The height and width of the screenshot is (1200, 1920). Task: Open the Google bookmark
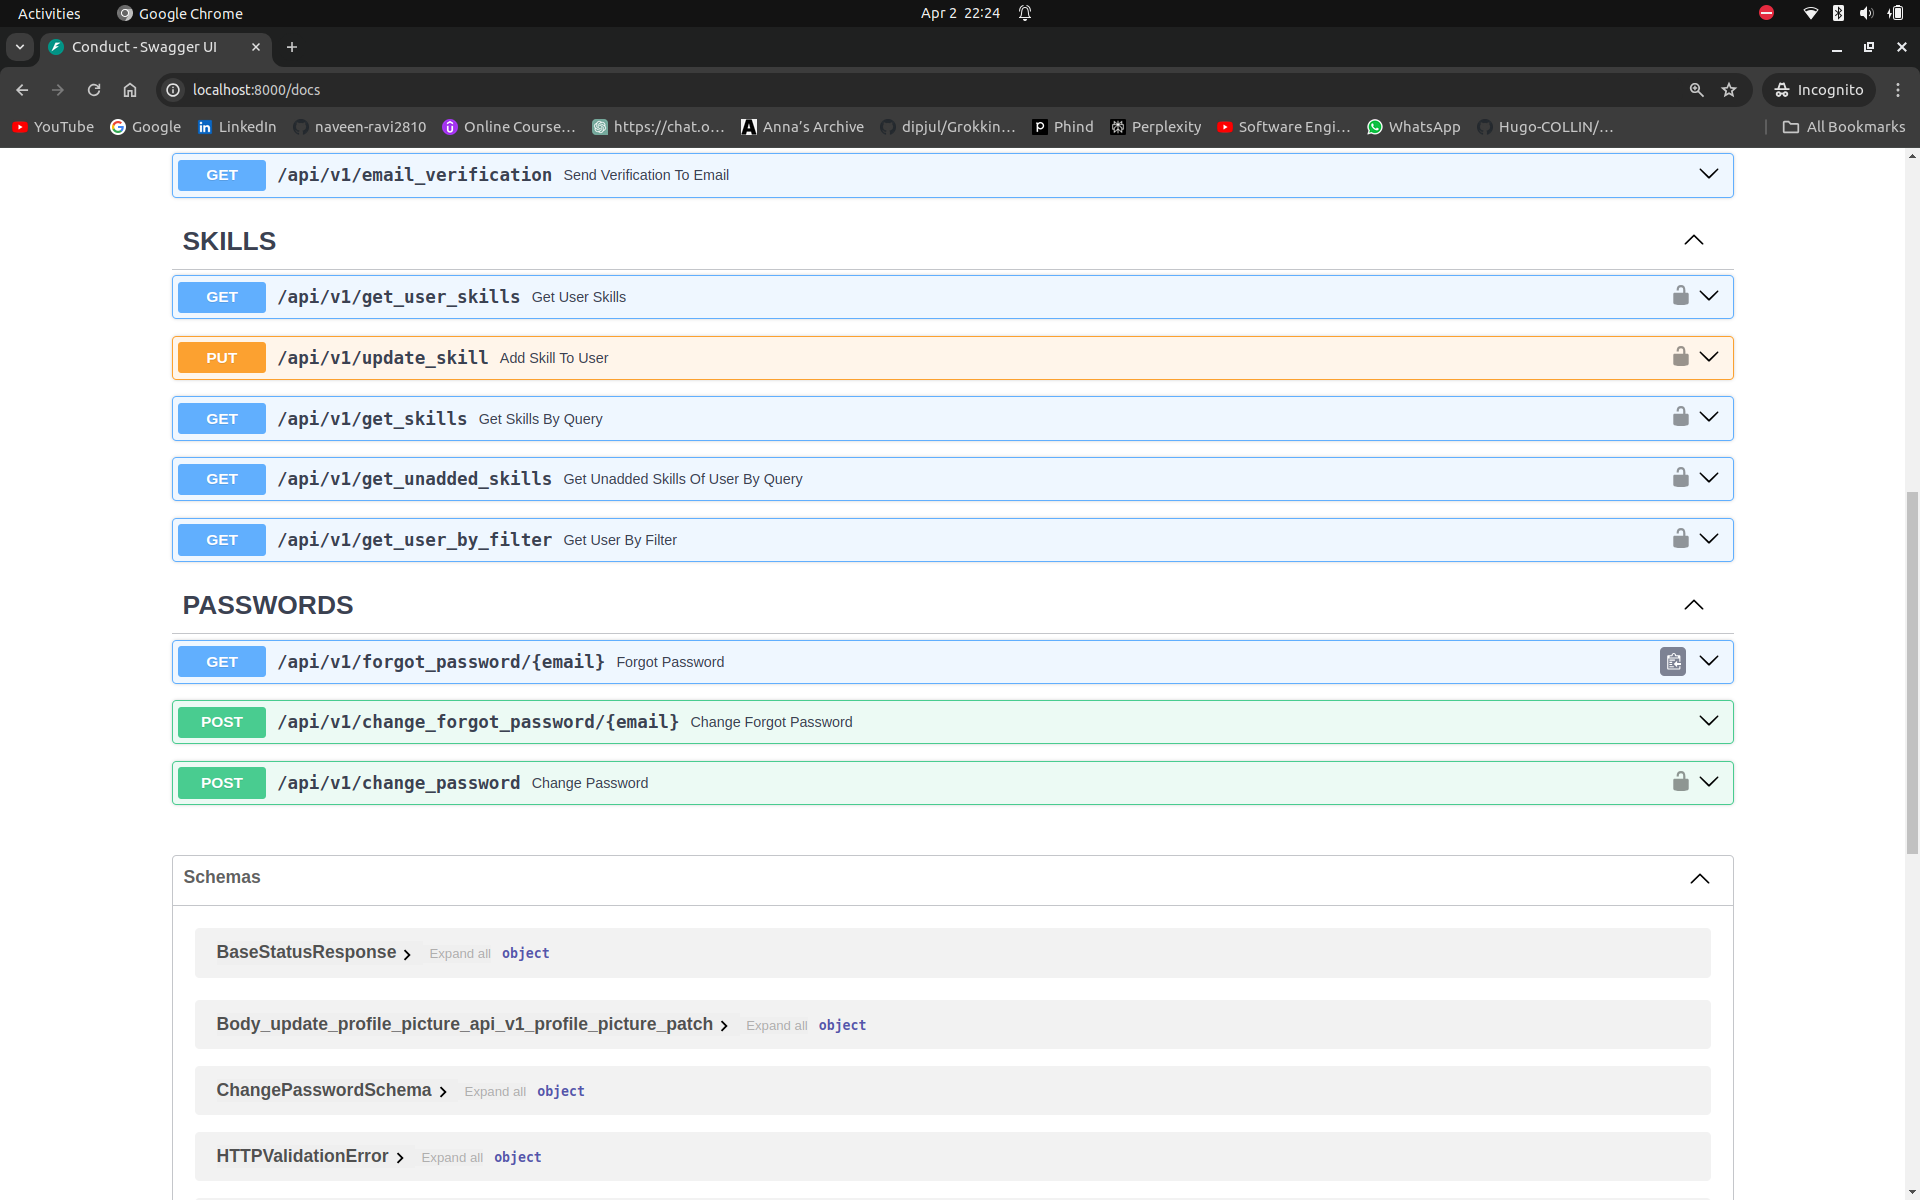[x=146, y=127]
